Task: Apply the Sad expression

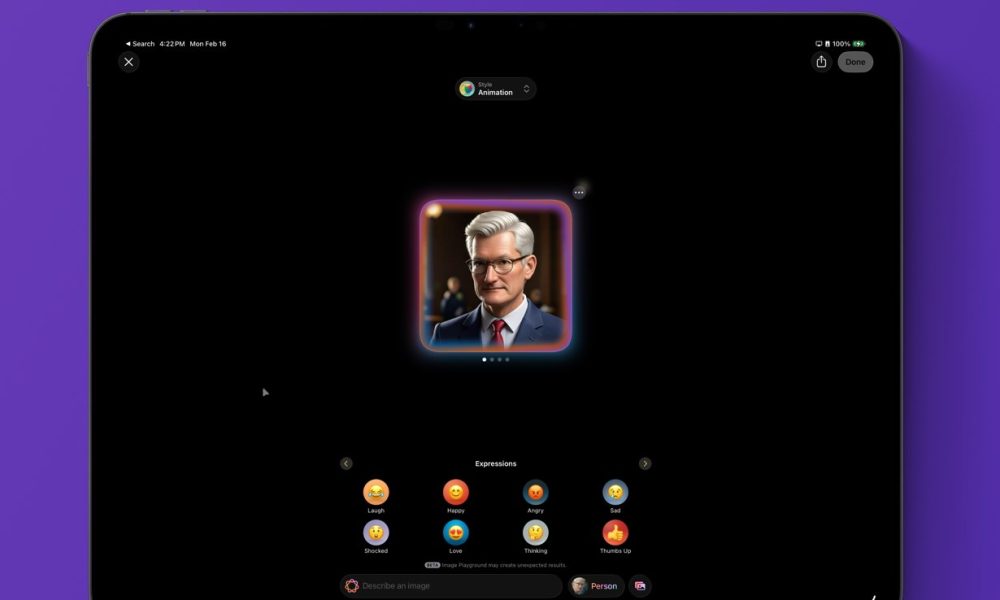Action: point(615,492)
